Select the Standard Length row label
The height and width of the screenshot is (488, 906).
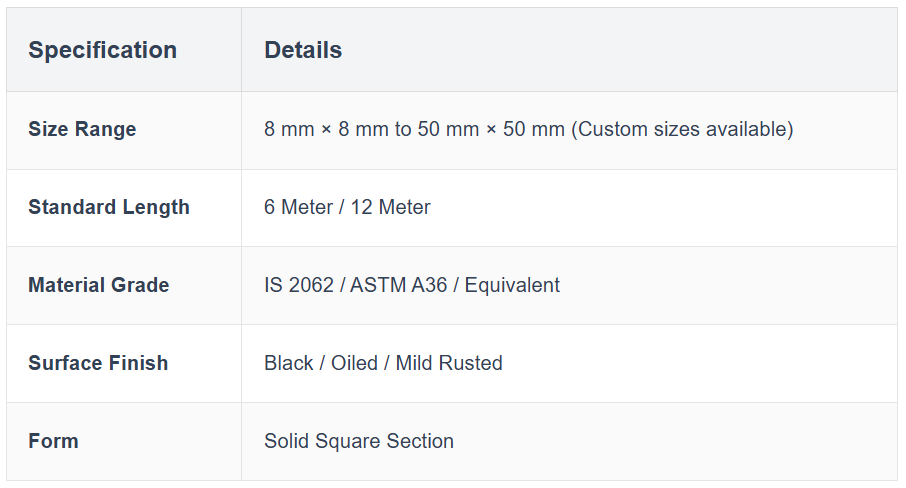pos(109,207)
